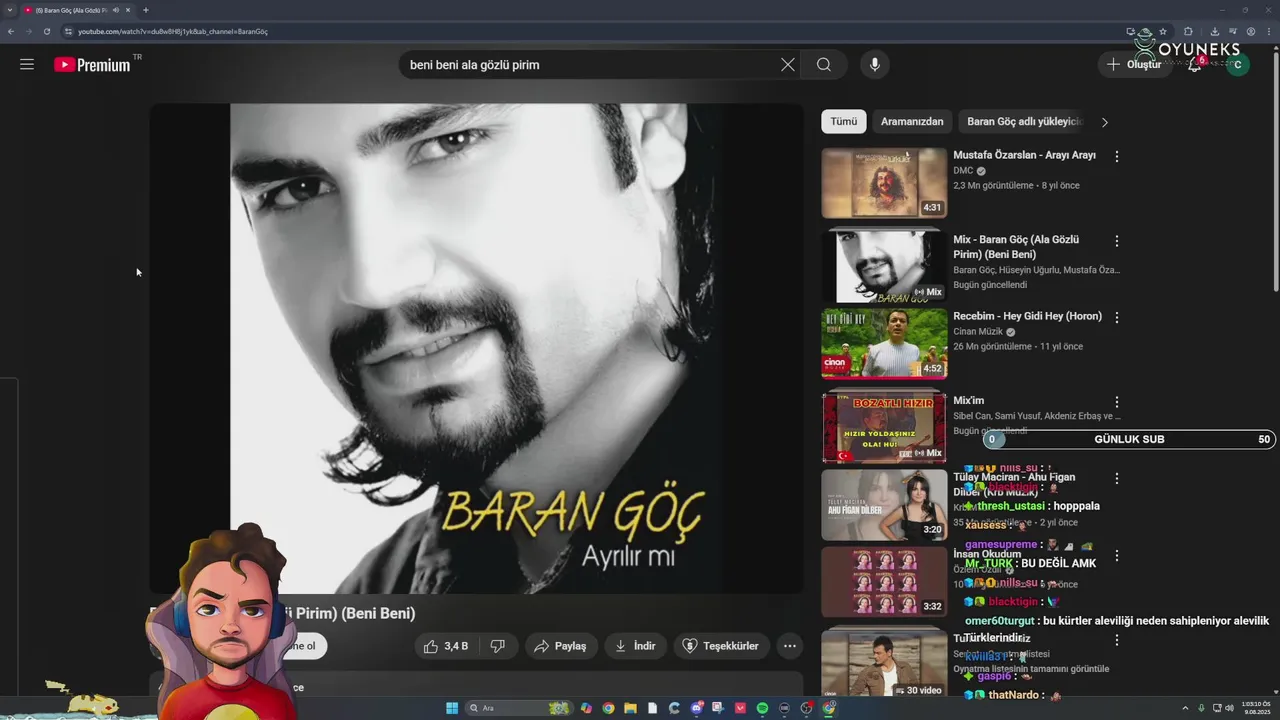Open the notifications bell

[1195, 64]
